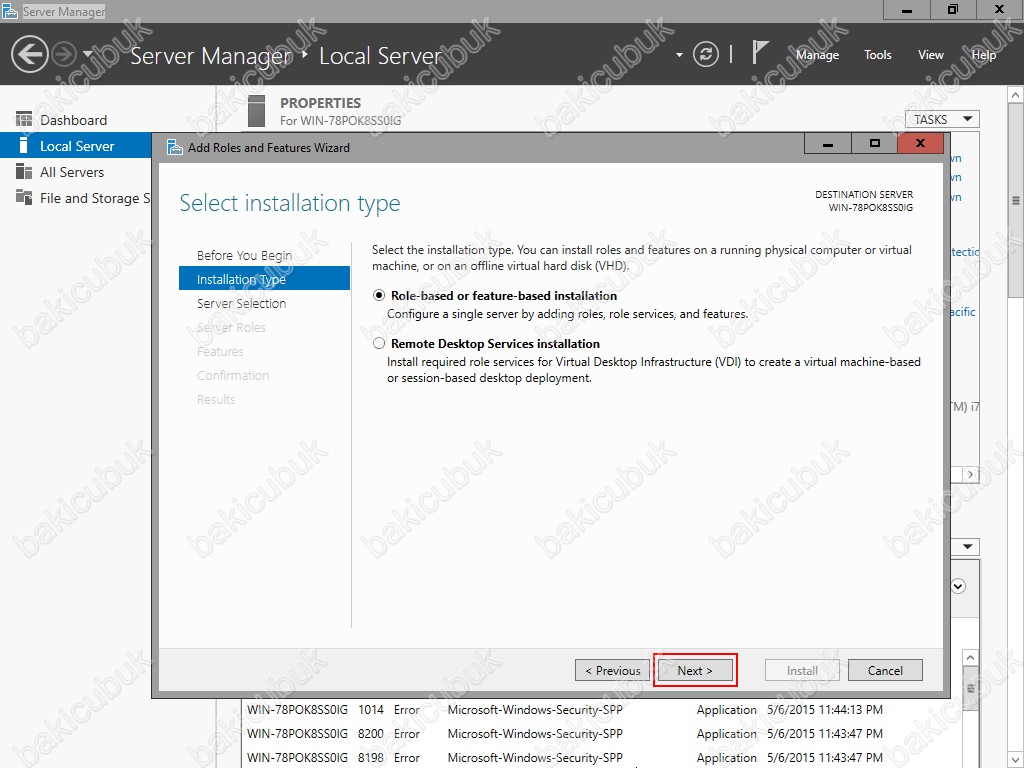Open the Help menu
Image resolution: width=1024 pixels, height=768 pixels.
pyautogui.click(x=984, y=55)
